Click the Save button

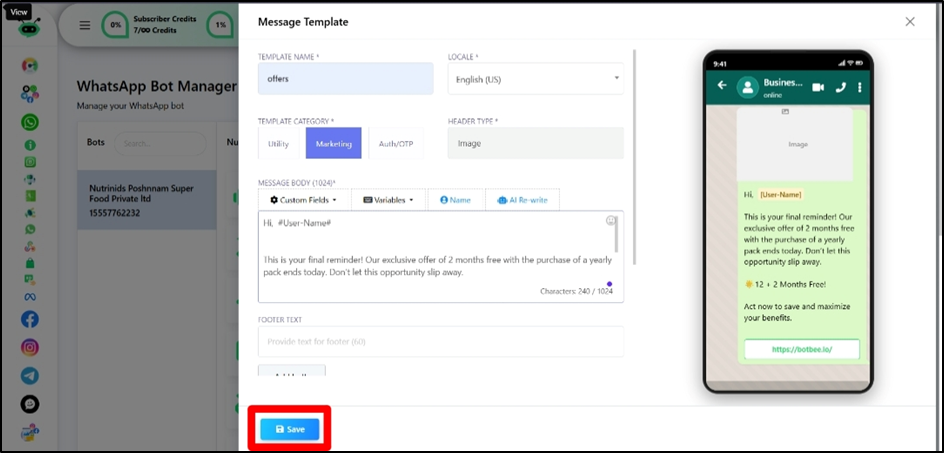point(290,429)
